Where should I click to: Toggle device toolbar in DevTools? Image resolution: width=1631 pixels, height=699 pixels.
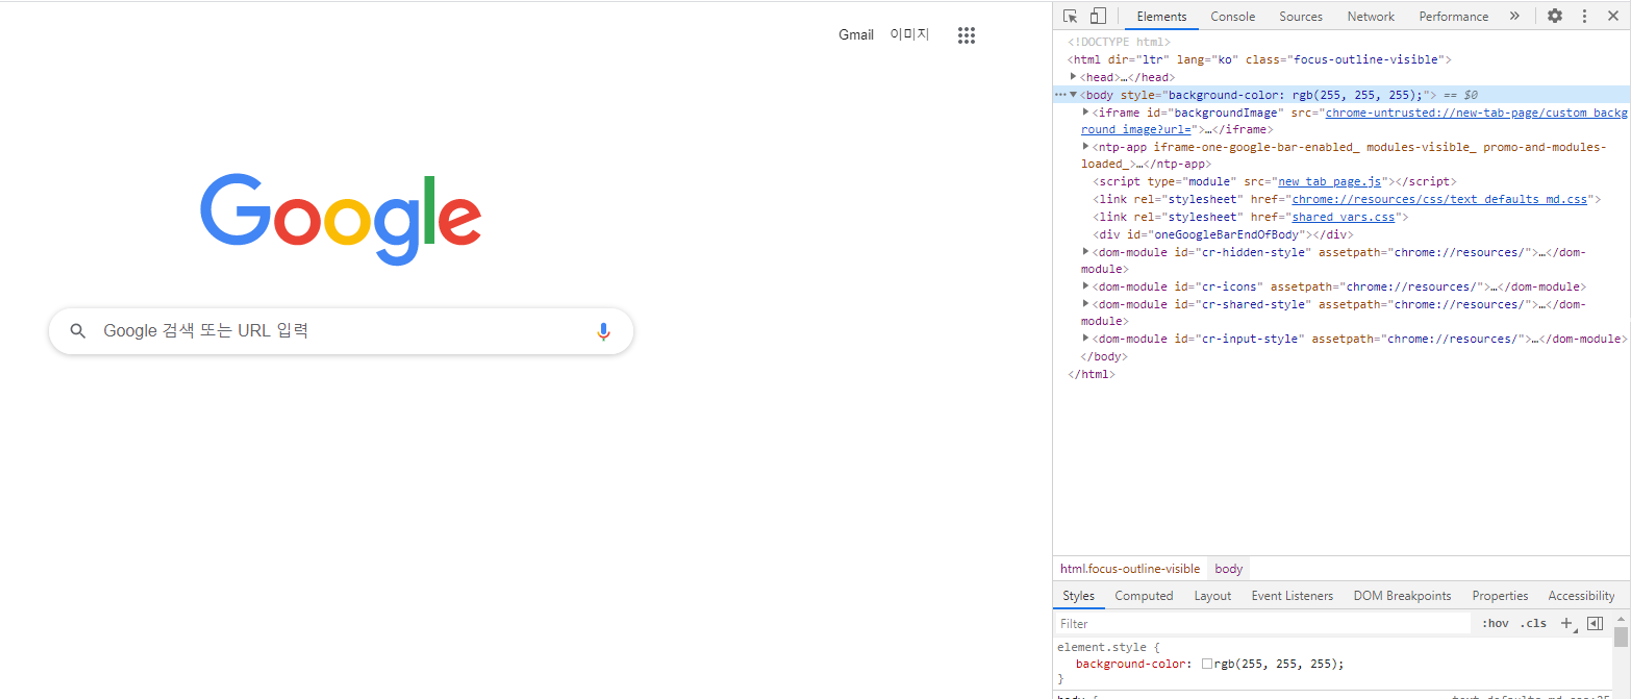click(x=1098, y=16)
